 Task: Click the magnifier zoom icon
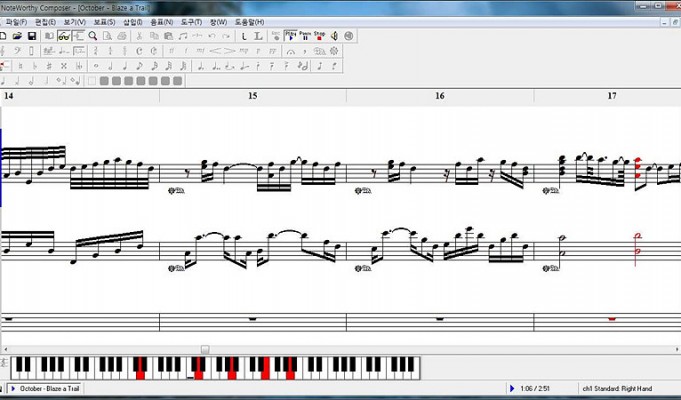pyautogui.click(x=93, y=36)
